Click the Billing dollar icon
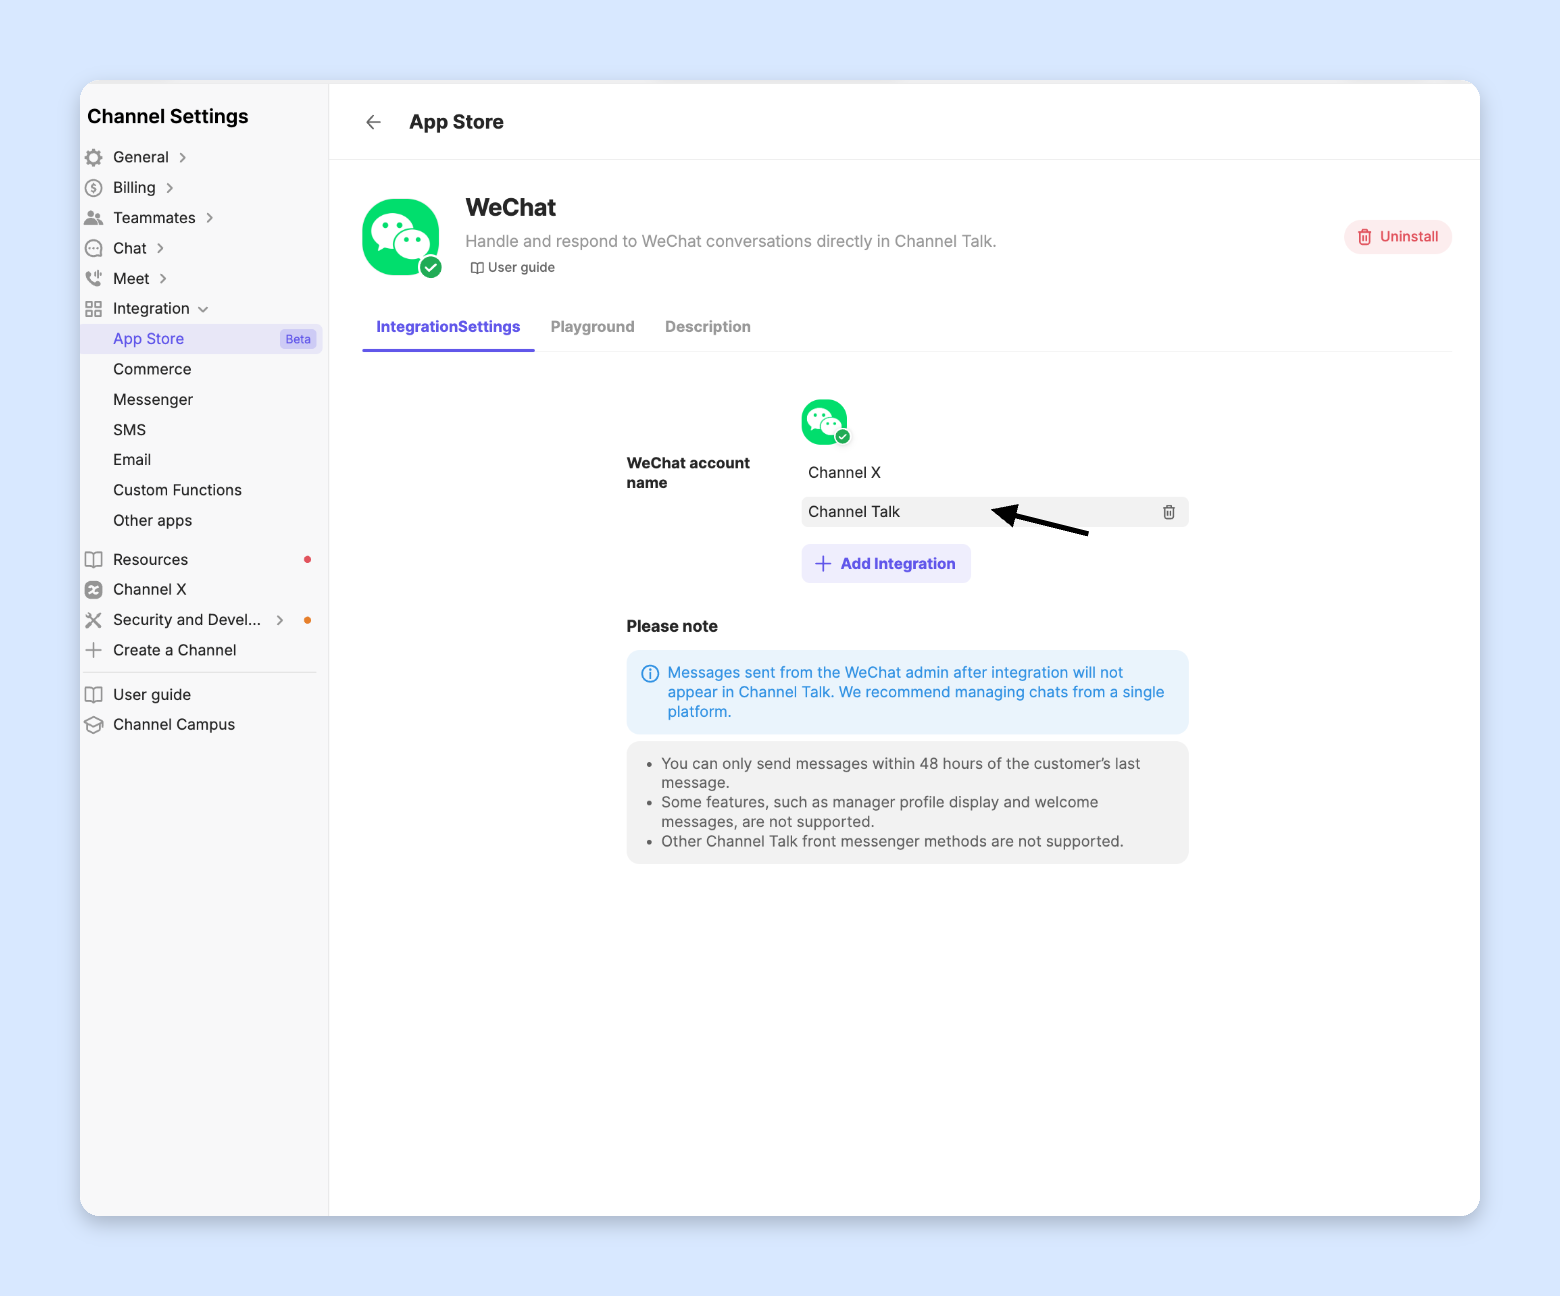Screen dimensions: 1560x1296 pos(94,188)
